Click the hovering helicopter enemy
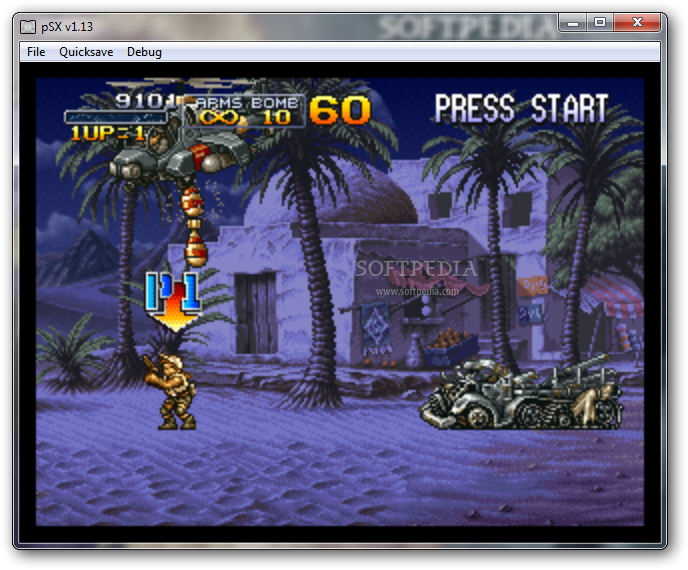This screenshot has height=570, width=688. tap(180, 156)
